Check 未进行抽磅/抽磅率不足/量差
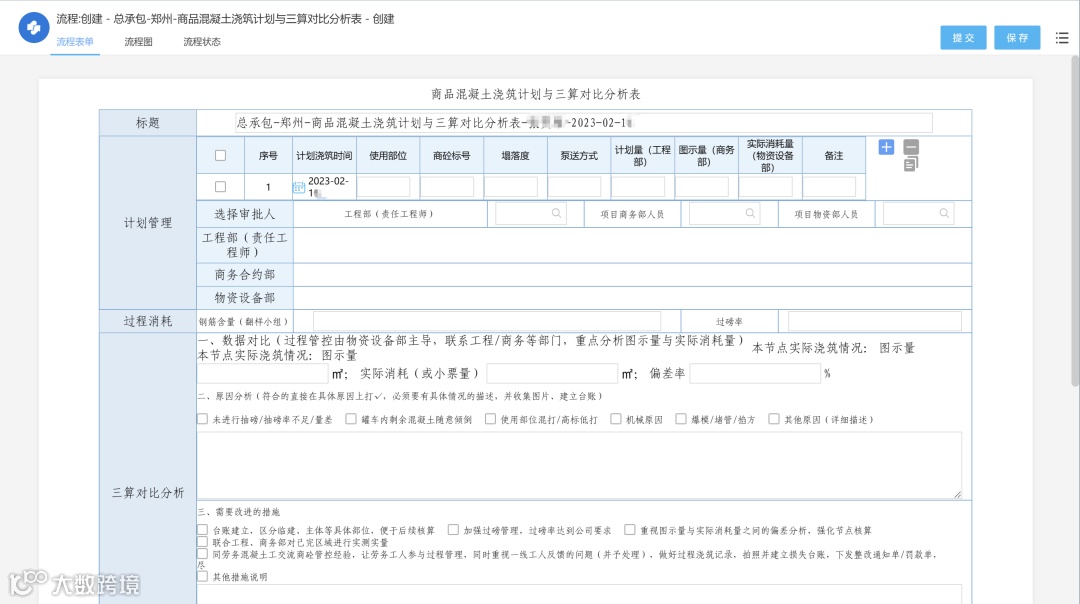 (x=202, y=419)
